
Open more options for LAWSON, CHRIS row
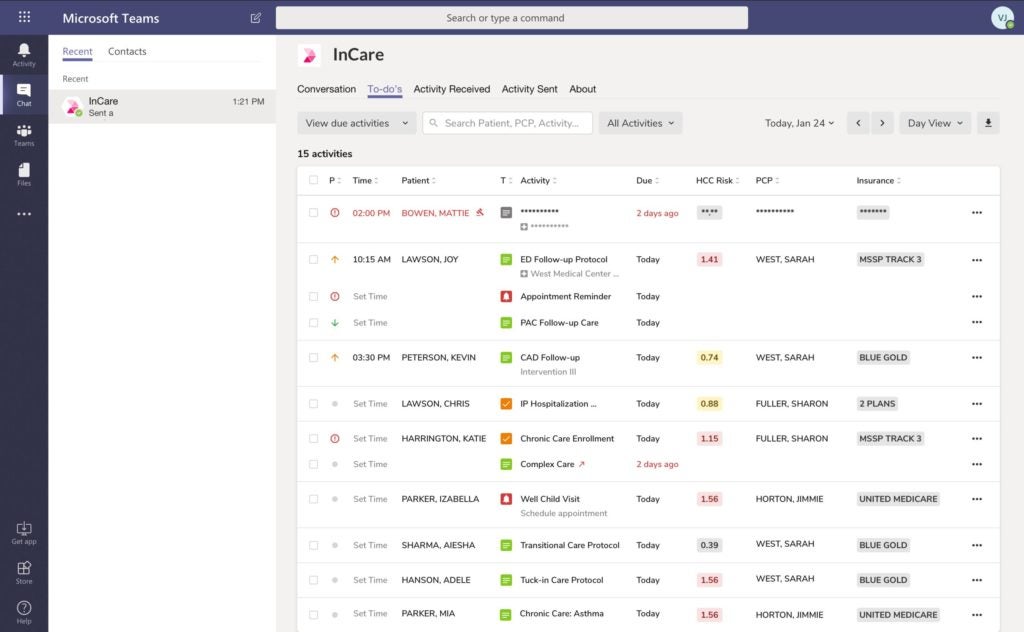click(976, 404)
